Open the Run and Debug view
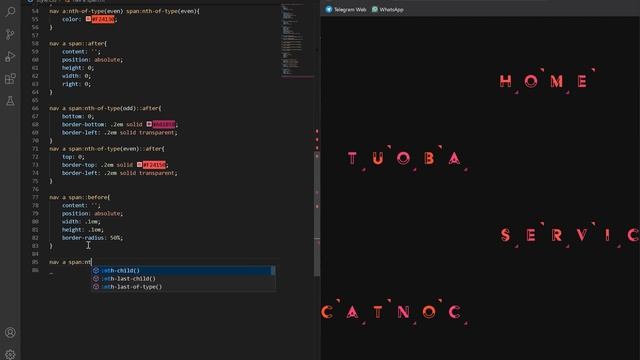This screenshot has width=640, height=360. click(x=10, y=56)
